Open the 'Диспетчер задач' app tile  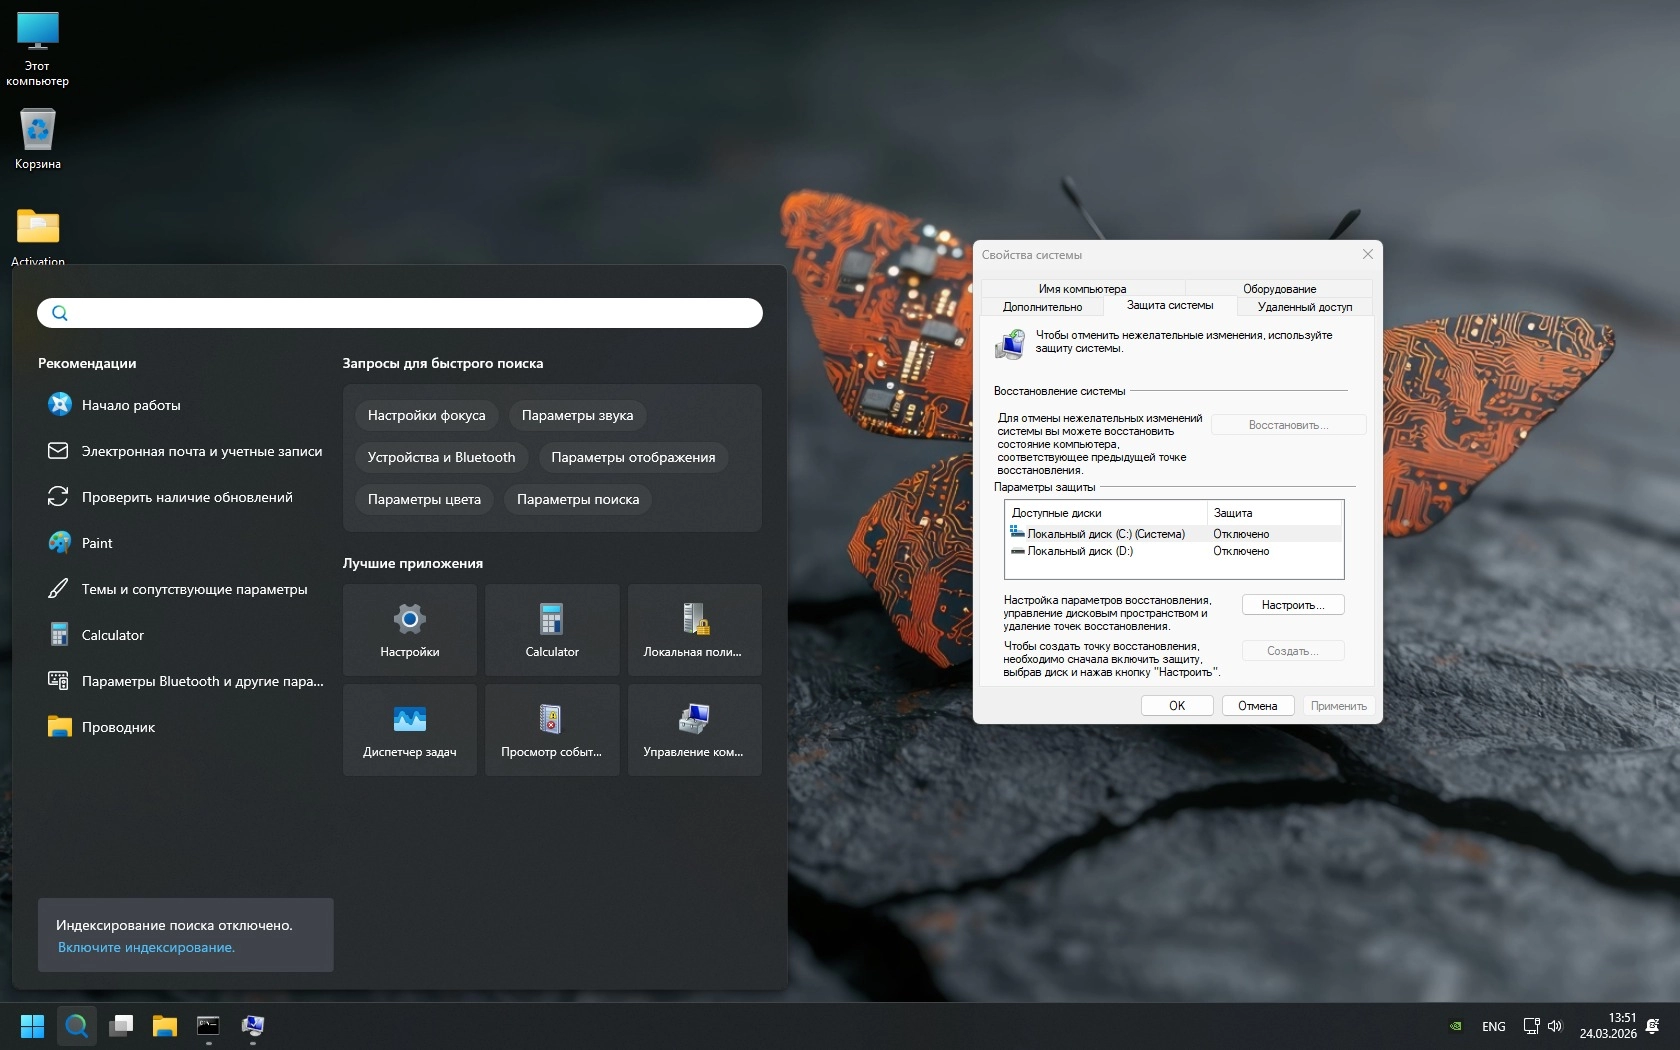[x=410, y=730]
